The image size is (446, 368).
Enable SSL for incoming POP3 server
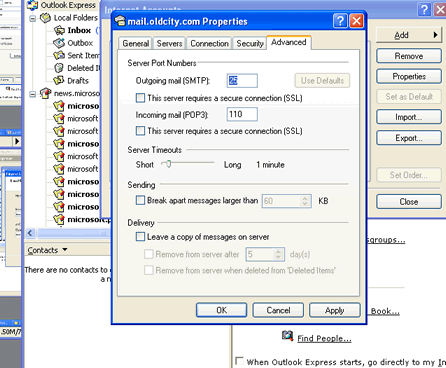[x=140, y=131]
